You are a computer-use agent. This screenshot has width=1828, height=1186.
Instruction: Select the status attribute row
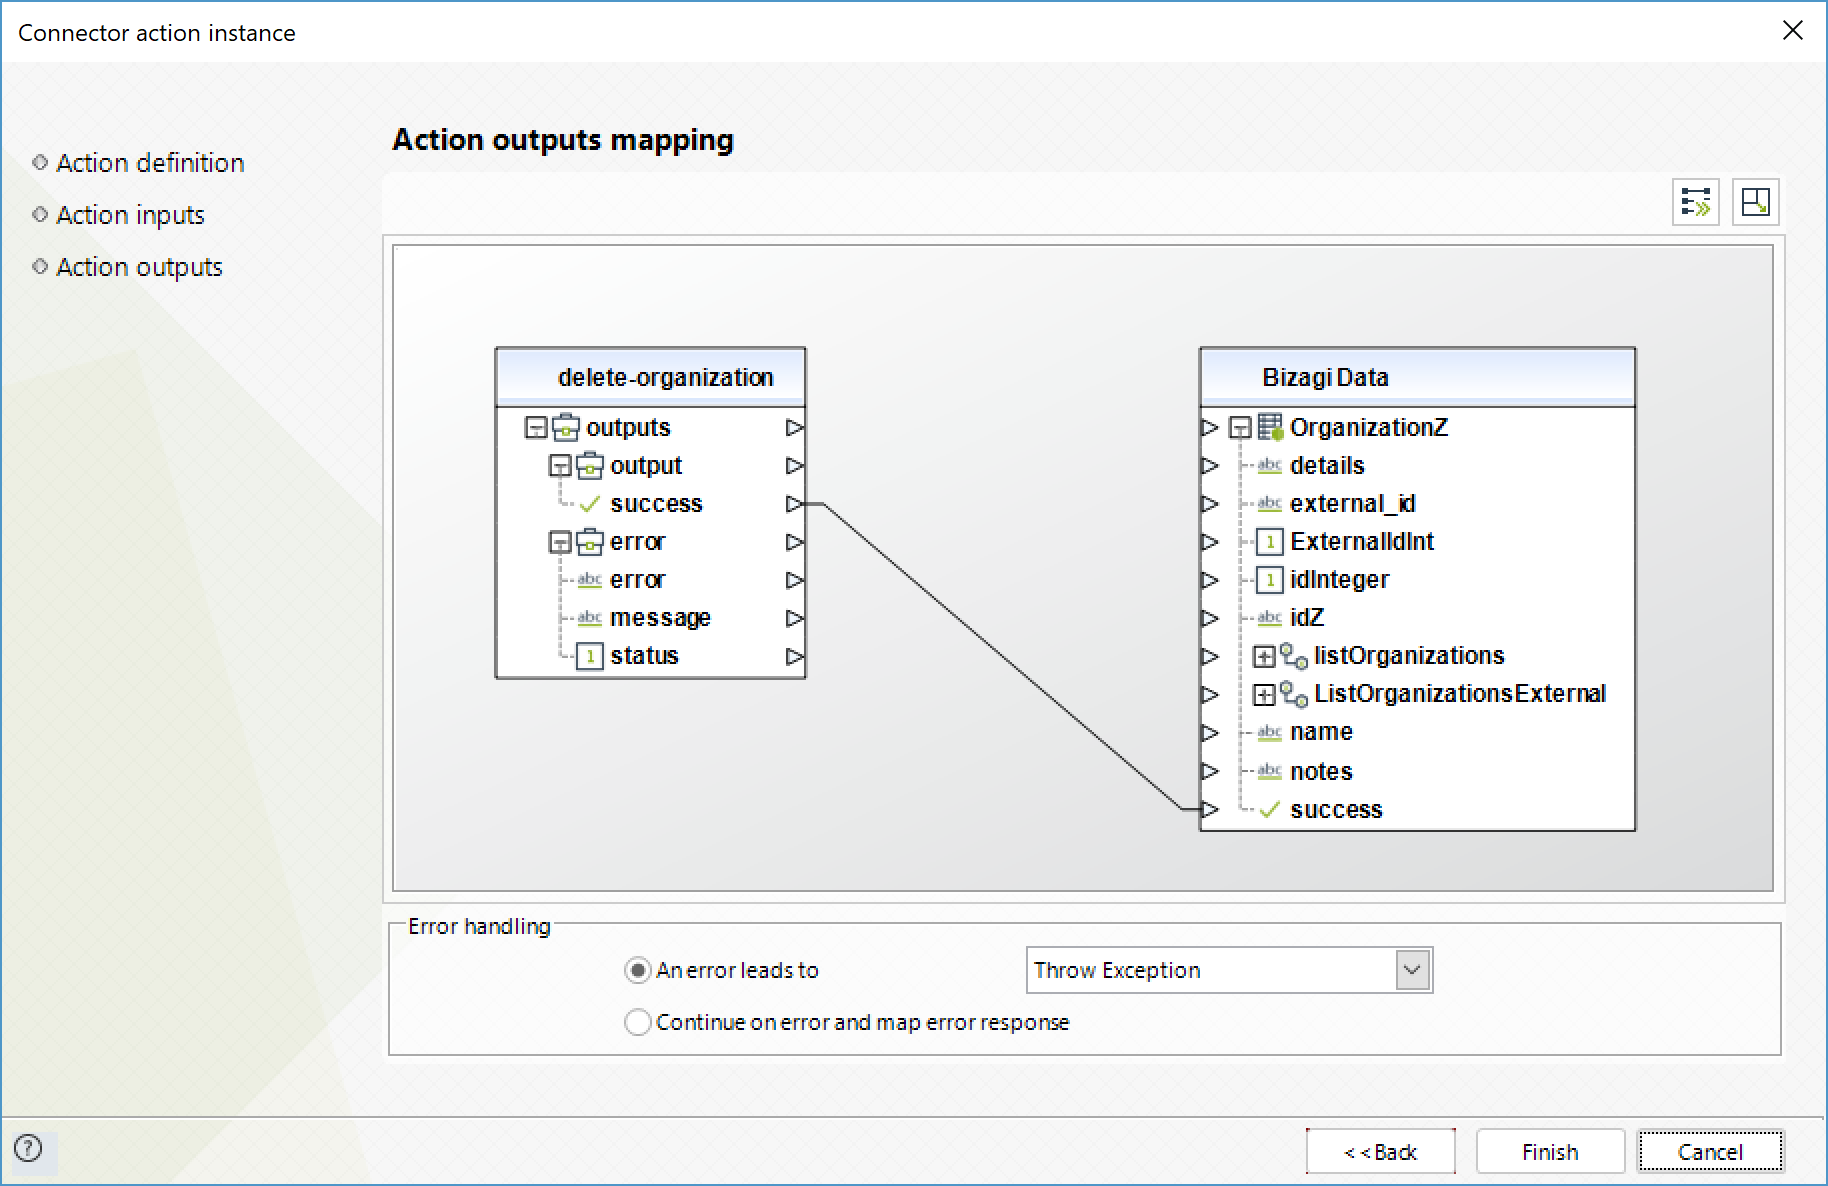click(x=644, y=656)
